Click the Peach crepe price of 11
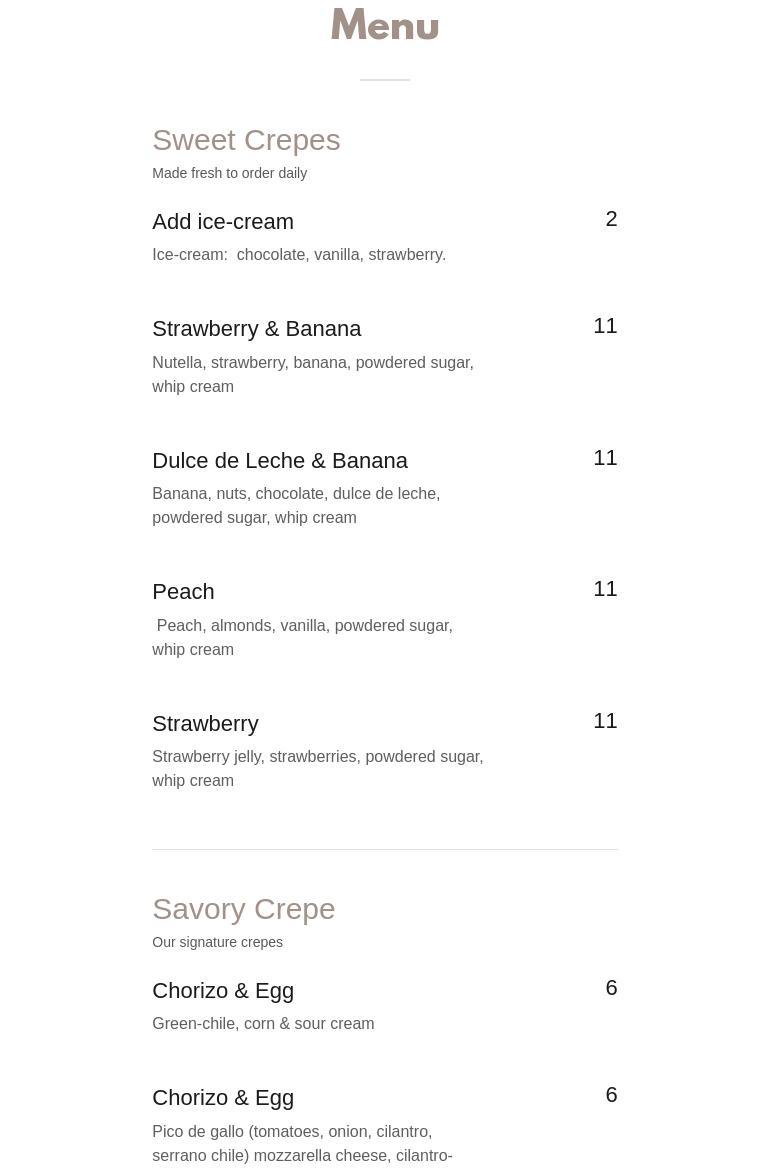Screen dimensions: 770x1168 click(605, 589)
